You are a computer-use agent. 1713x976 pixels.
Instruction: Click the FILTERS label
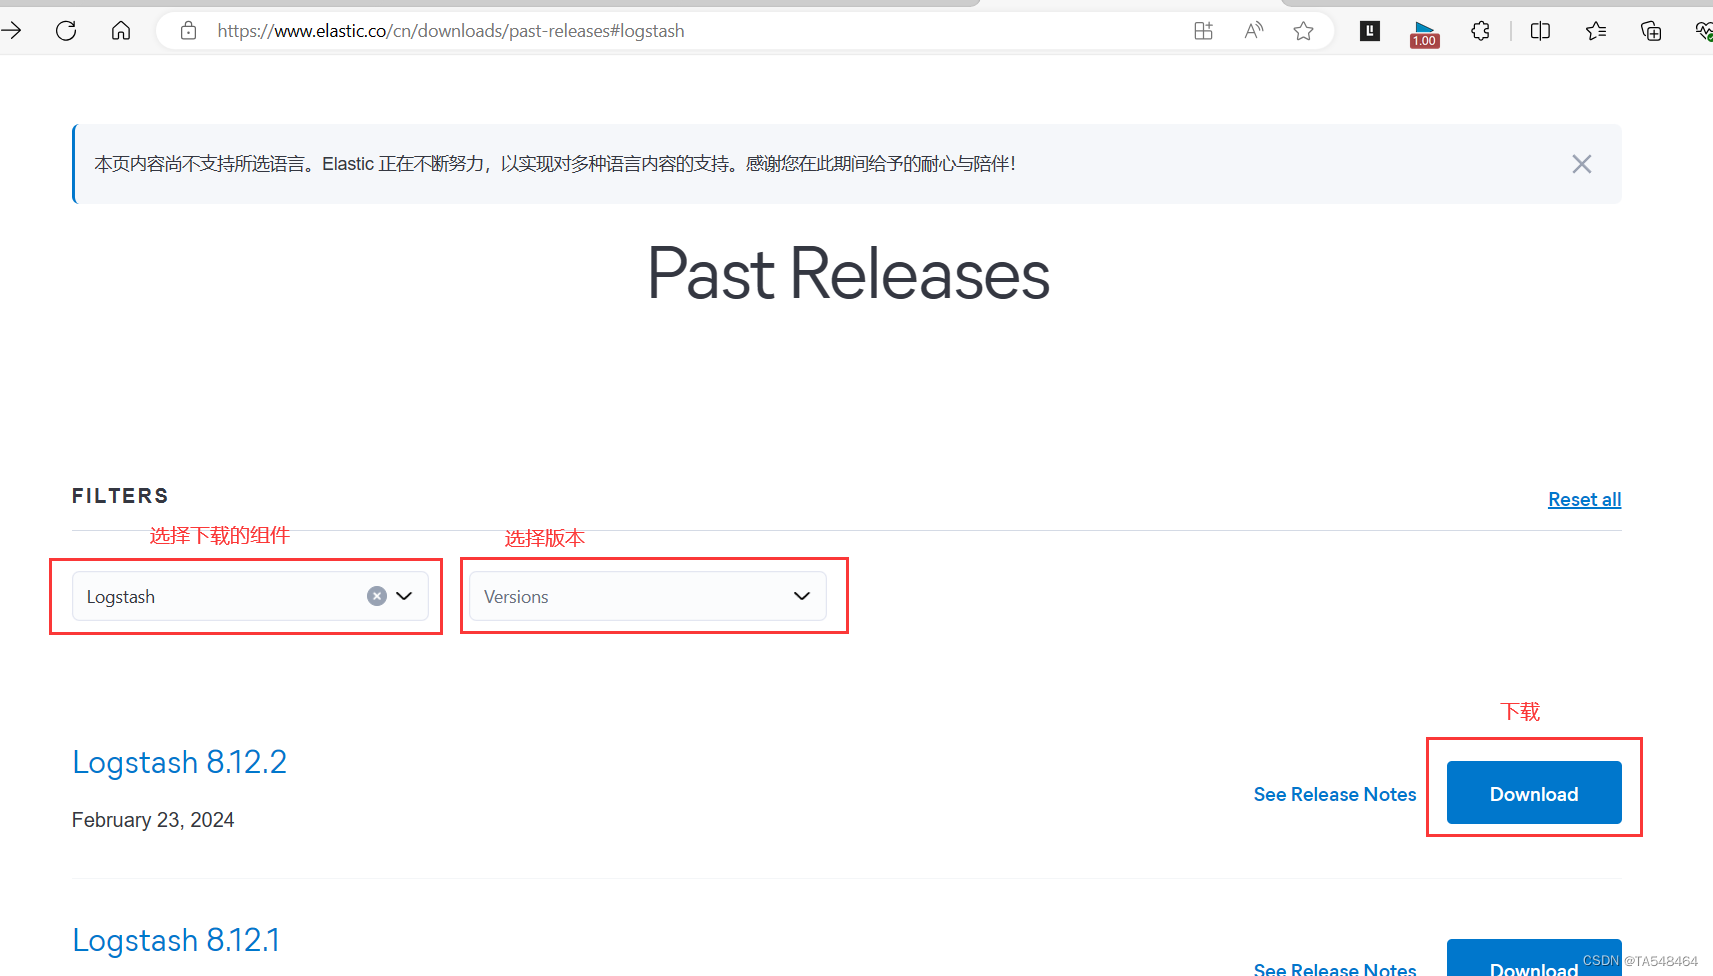pyautogui.click(x=120, y=496)
